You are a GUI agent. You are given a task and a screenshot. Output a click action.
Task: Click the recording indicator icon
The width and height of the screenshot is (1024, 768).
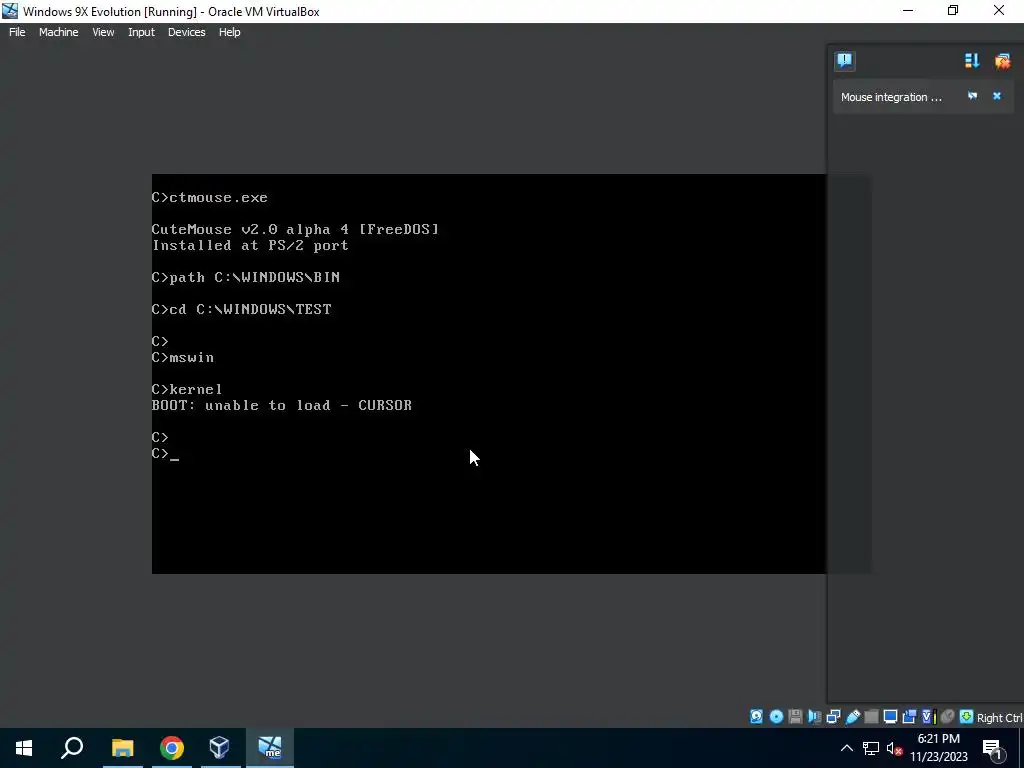pos(909,716)
